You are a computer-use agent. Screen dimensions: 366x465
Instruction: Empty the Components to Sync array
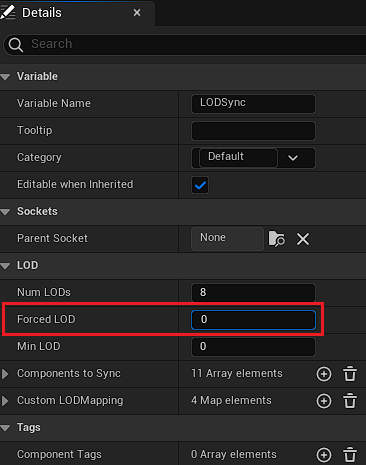tap(350, 374)
